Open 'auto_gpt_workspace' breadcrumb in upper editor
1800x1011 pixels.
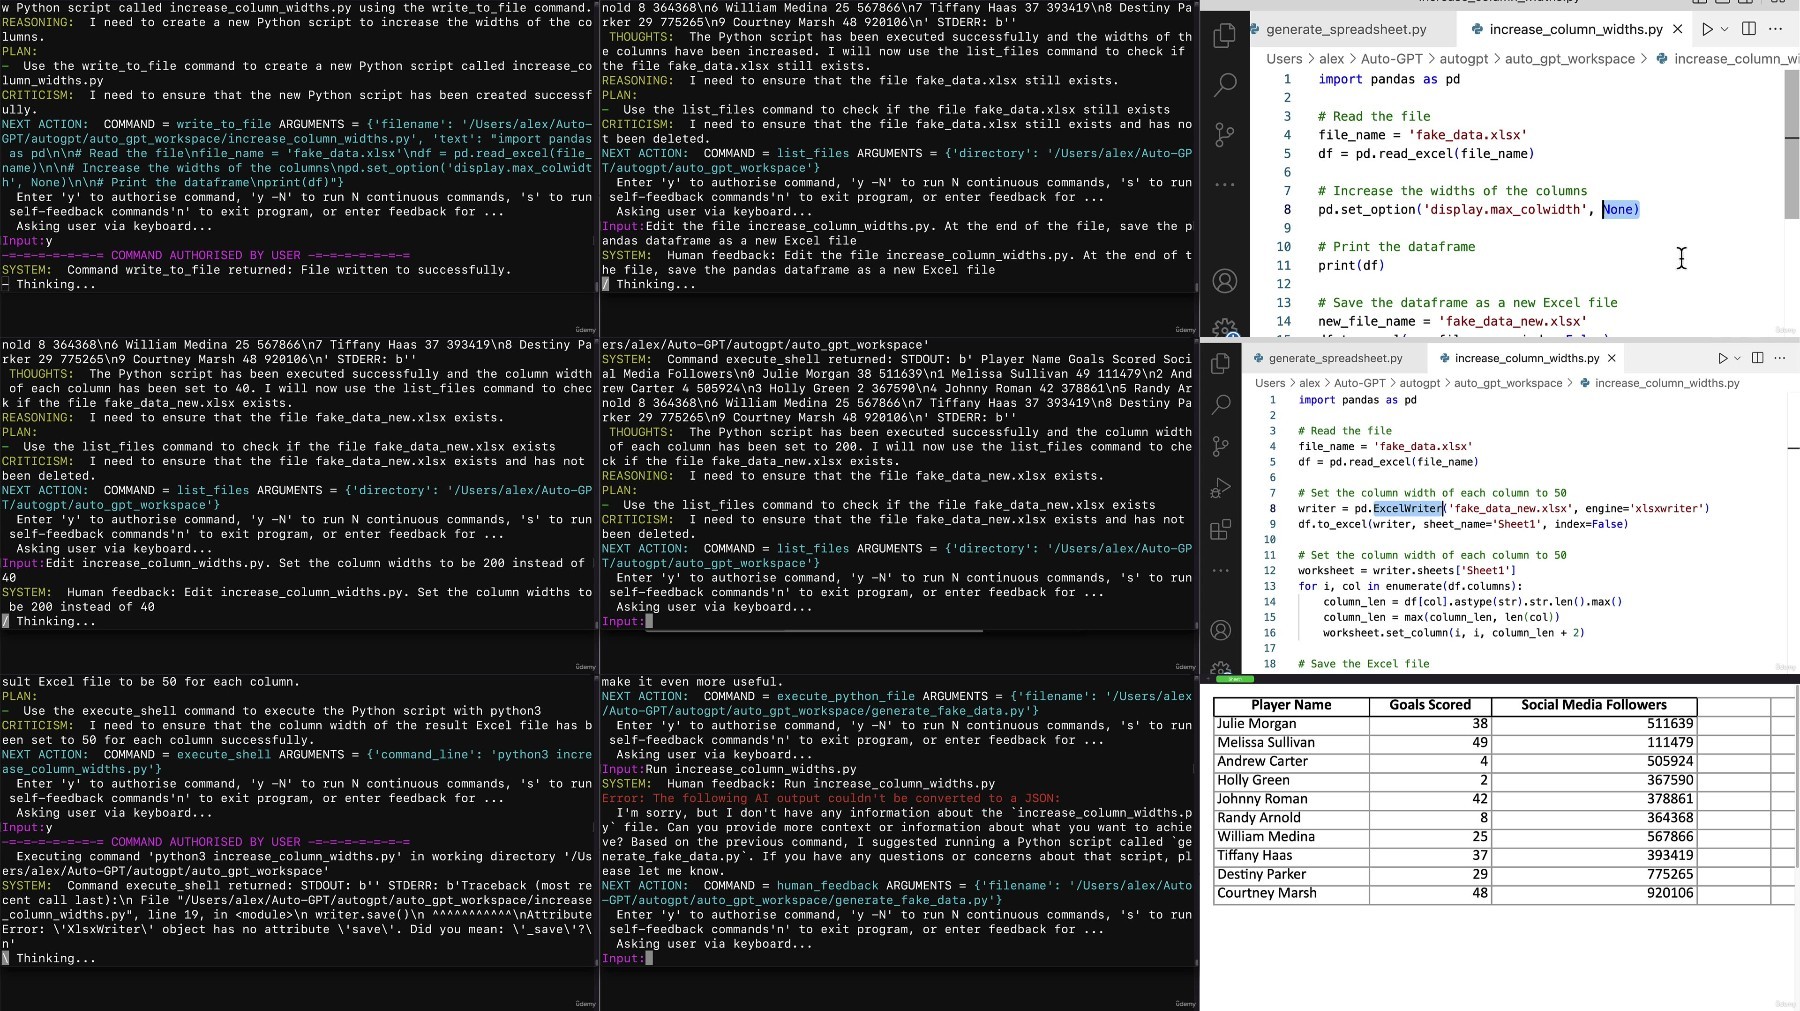(1570, 59)
